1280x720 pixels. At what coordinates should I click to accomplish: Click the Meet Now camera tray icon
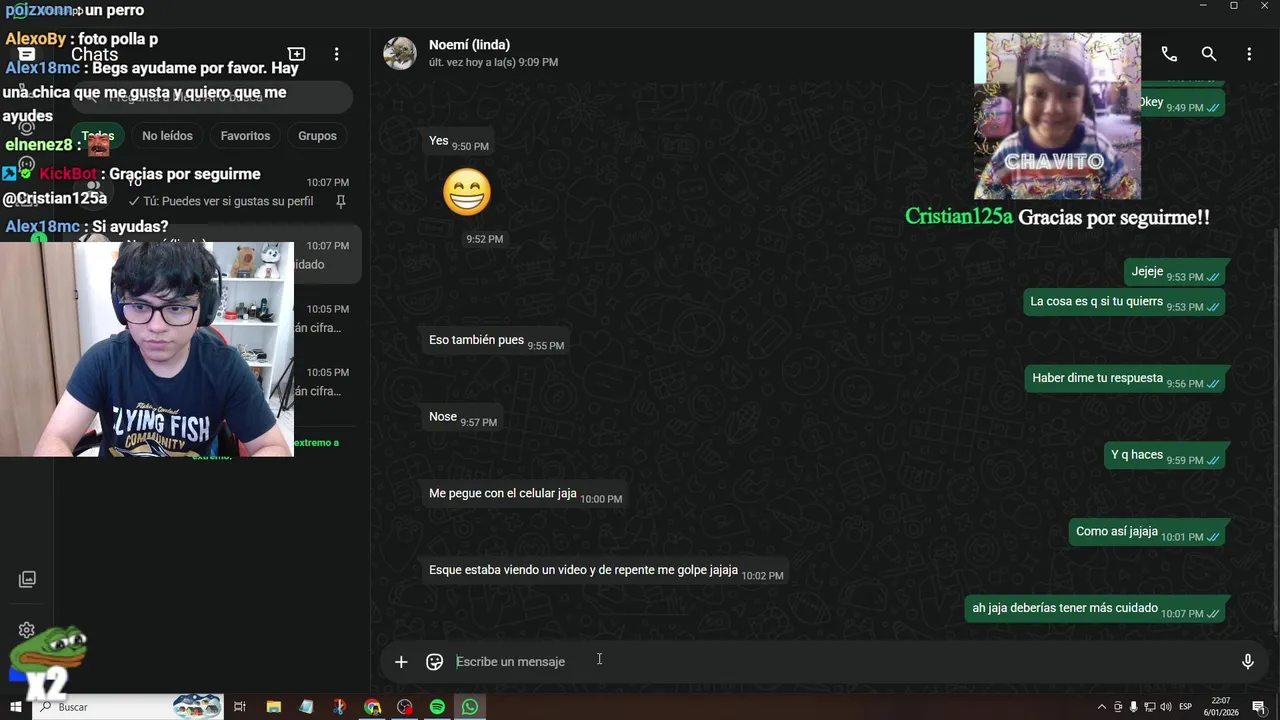[x=1118, y=707]
